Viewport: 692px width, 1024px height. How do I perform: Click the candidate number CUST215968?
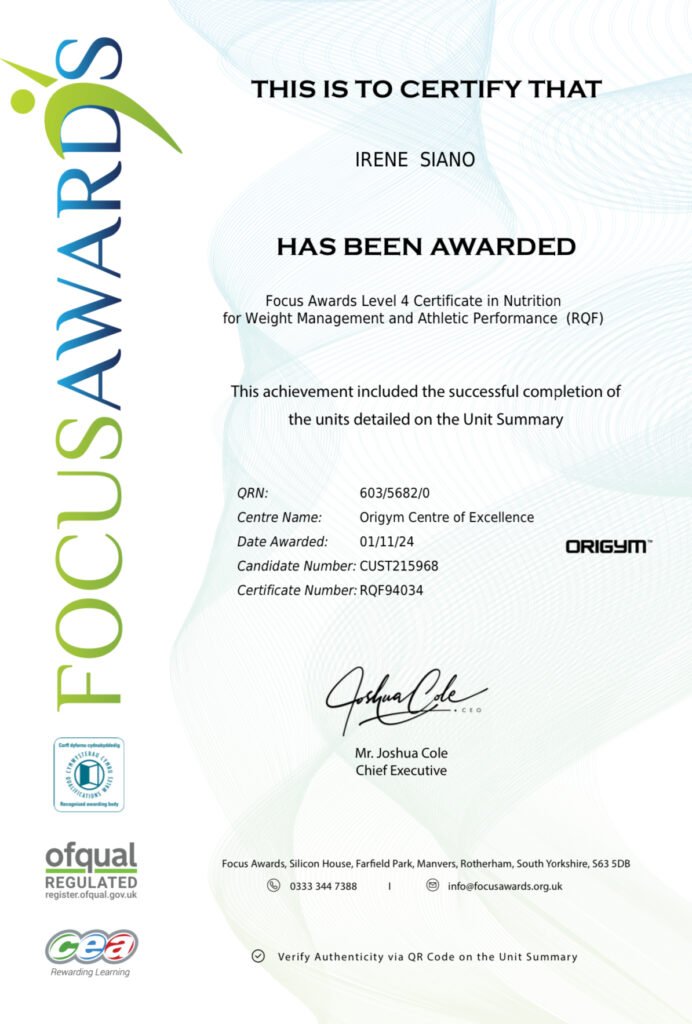click(x=399, y=566)
